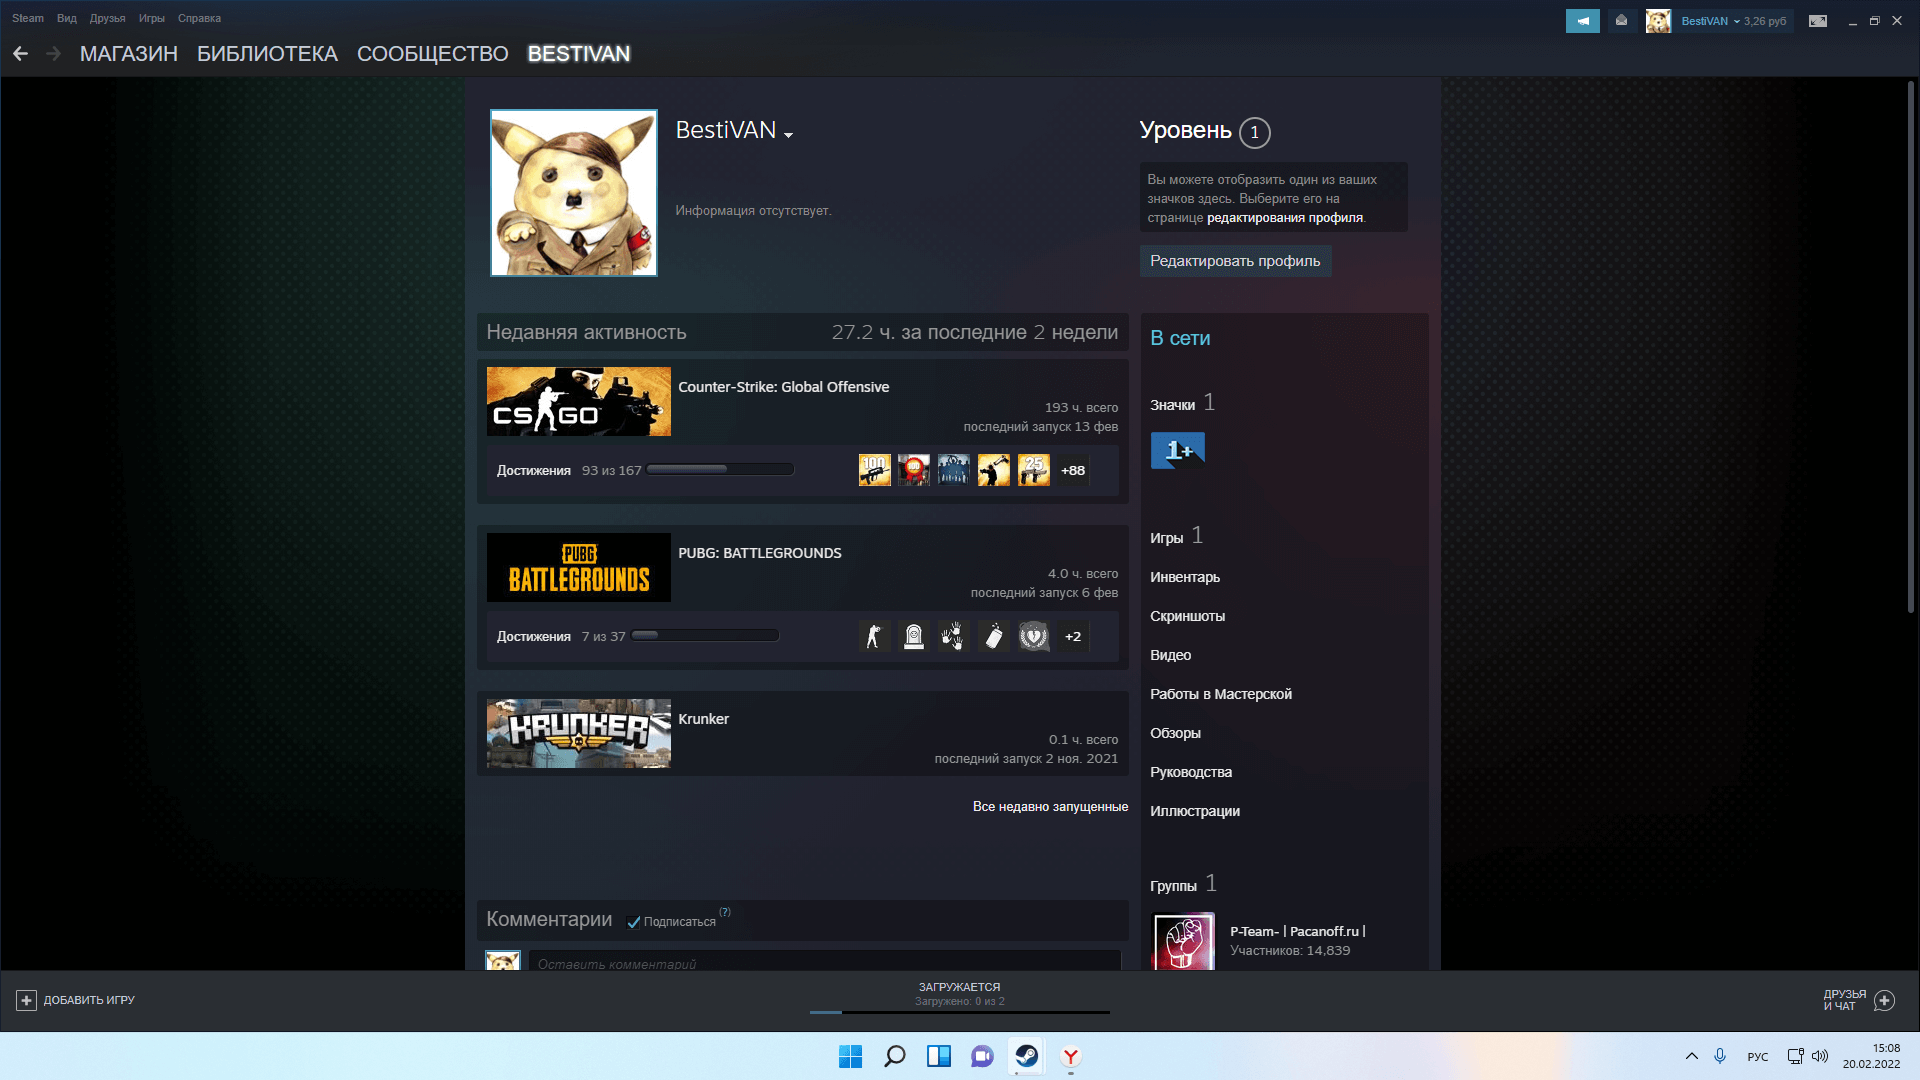Open Иллюстрации link
Viewport: 1920px width, 1080px height.
pos(1195,811)
